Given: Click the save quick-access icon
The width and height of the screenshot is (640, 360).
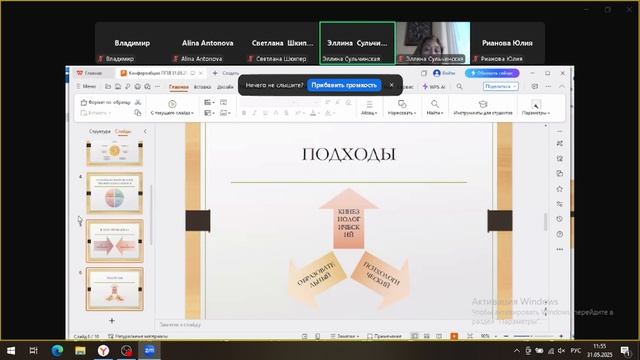Looking at the screenshot, I should click(118, 87).
